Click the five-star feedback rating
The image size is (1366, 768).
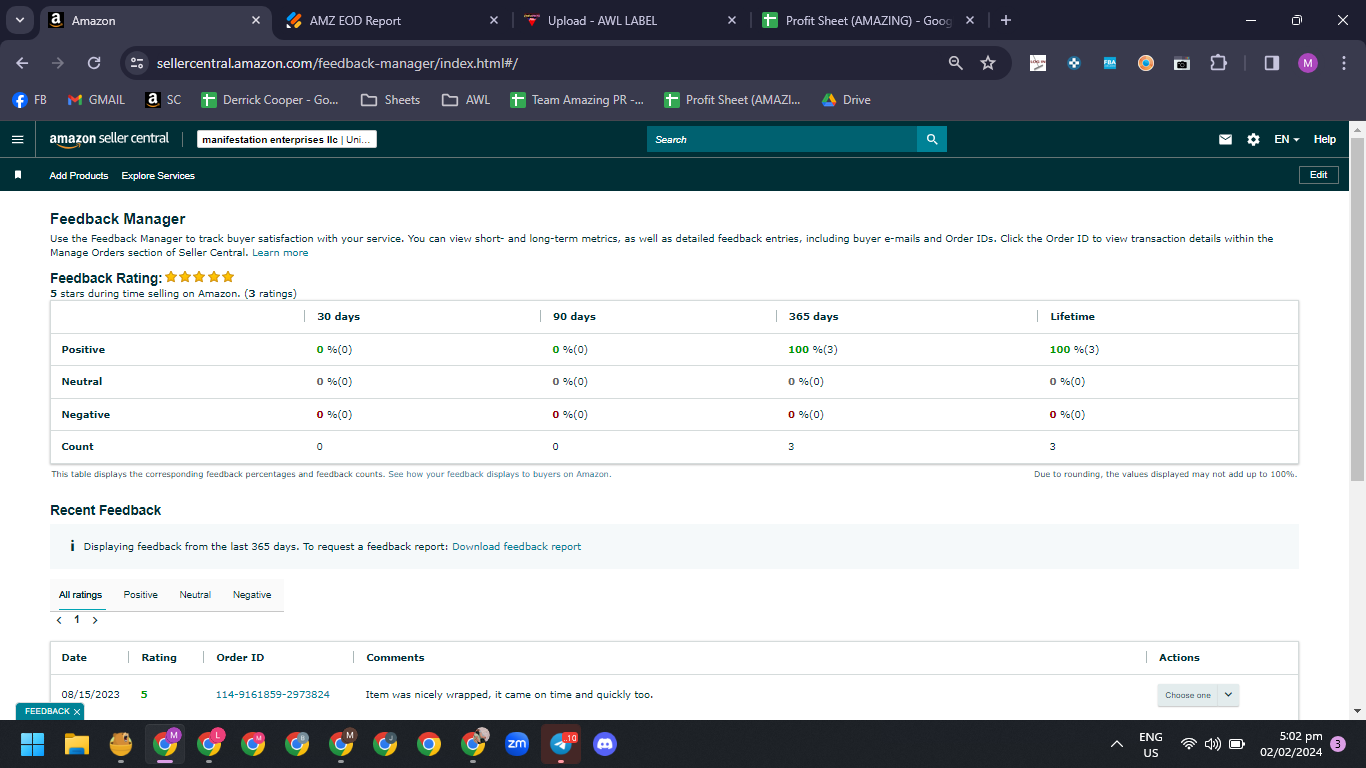[x=200, y=277]
